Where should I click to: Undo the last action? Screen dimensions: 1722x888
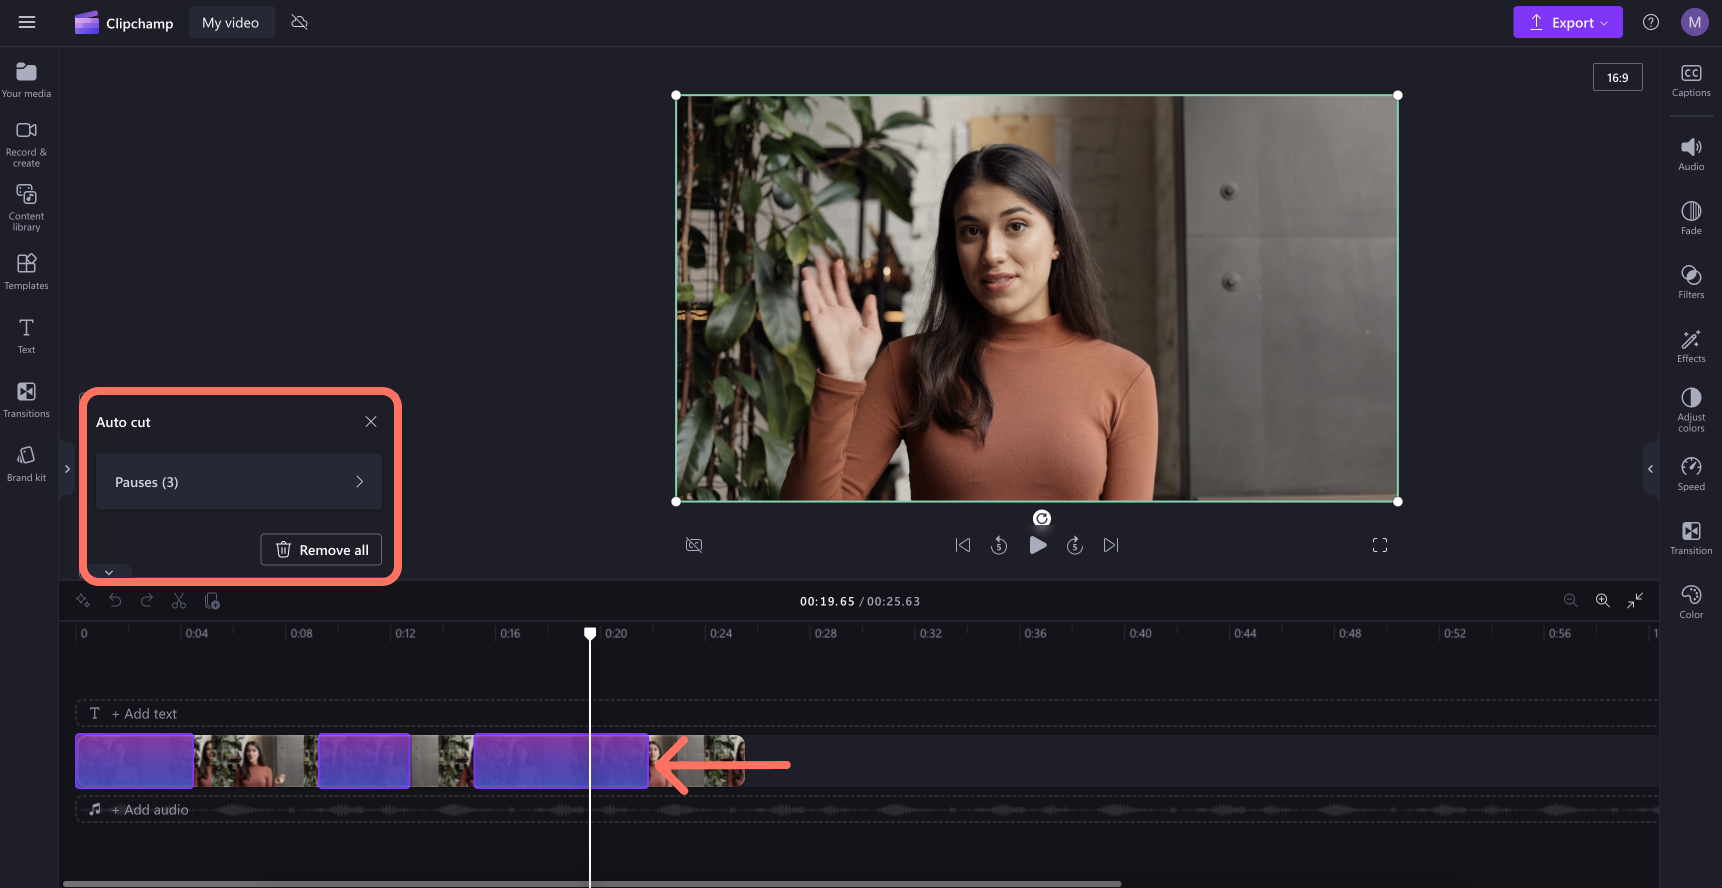click(115, 601)
